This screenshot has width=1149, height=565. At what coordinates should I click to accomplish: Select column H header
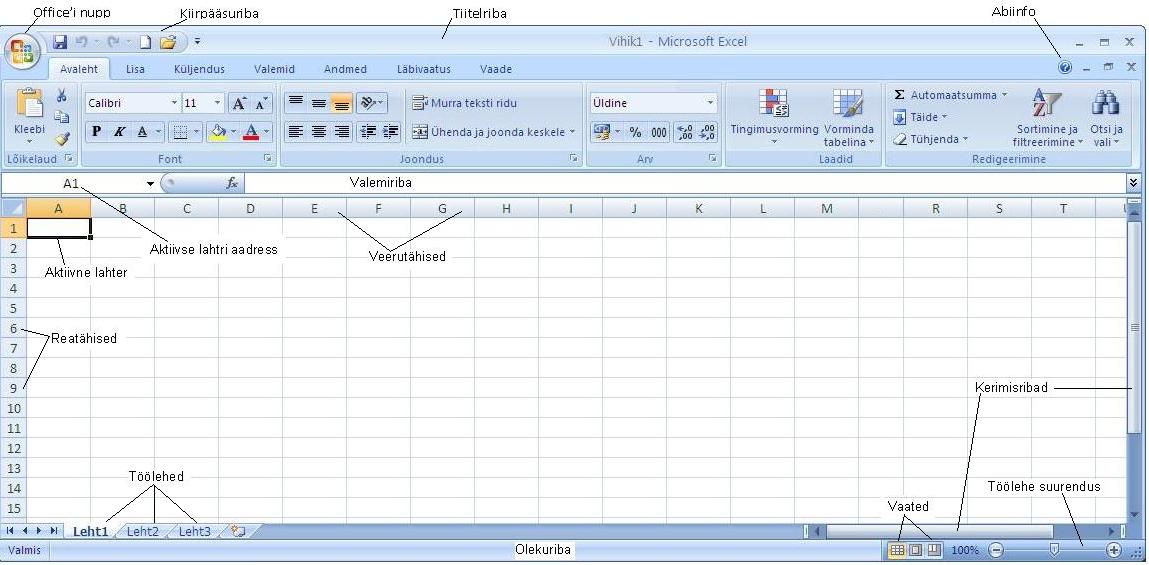506,209
